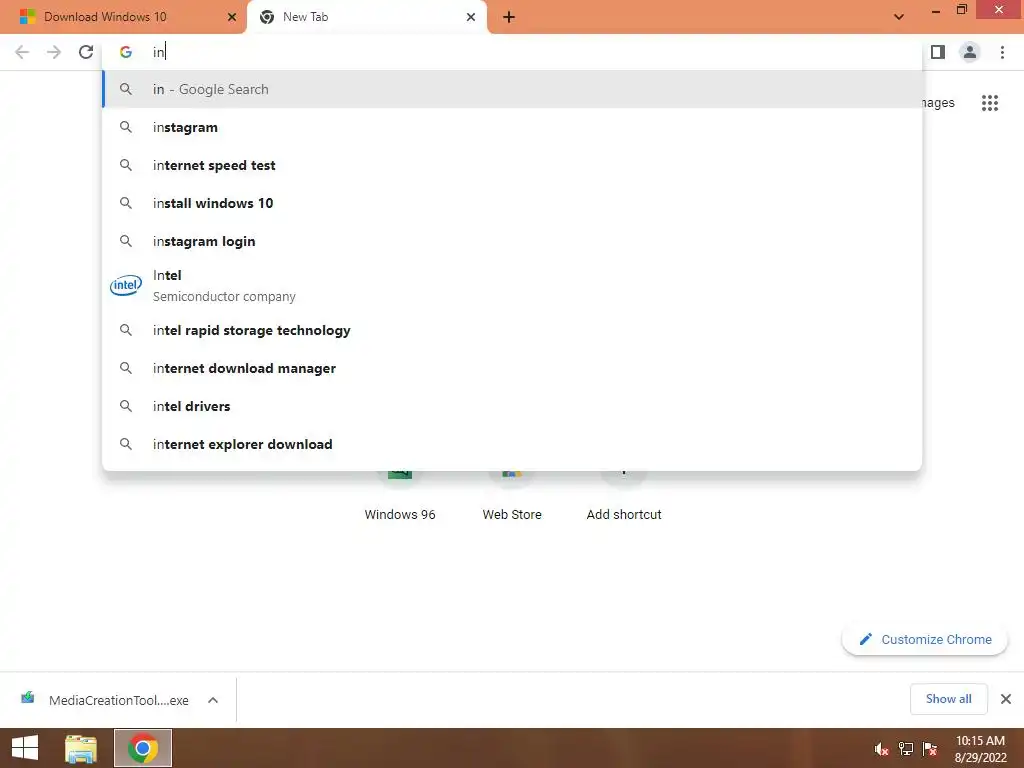This screenshot has width=1024, height=768.
Task: Open the Intel Semiconductor company suggestion
Action: (x=512, y=285)
